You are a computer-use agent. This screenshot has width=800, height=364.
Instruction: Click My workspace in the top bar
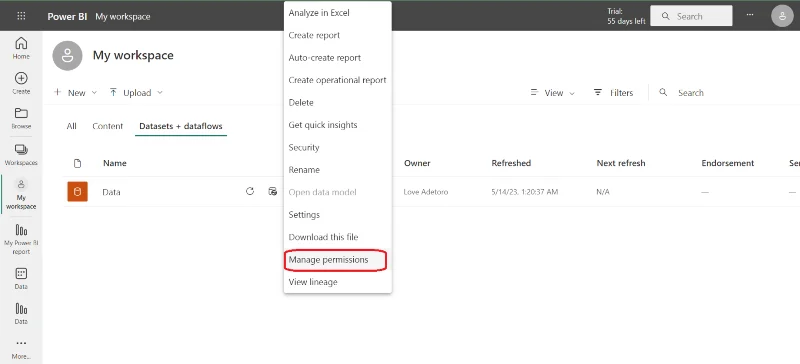click(123, 17)
